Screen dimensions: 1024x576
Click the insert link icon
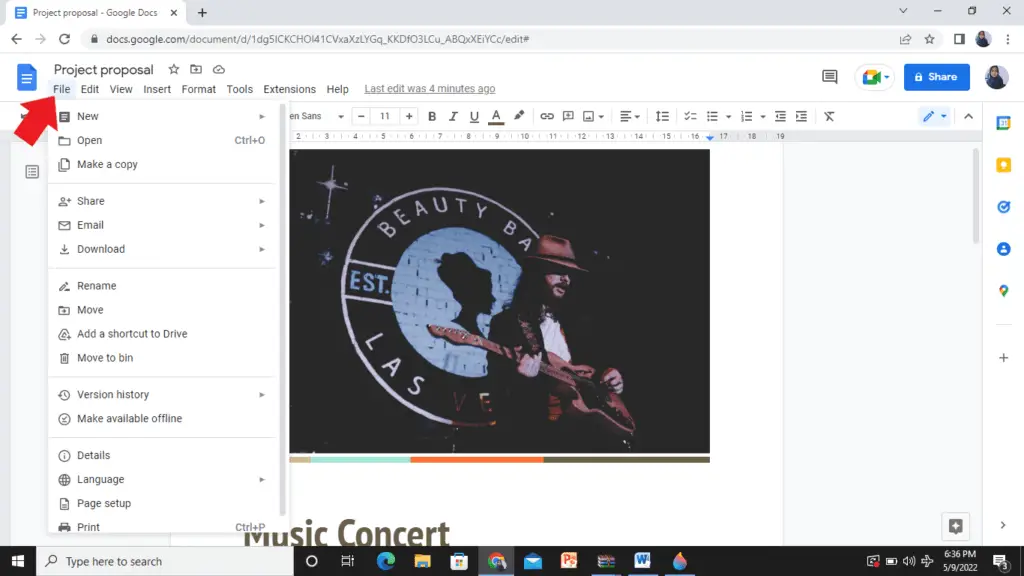click(x=547, y=116)
